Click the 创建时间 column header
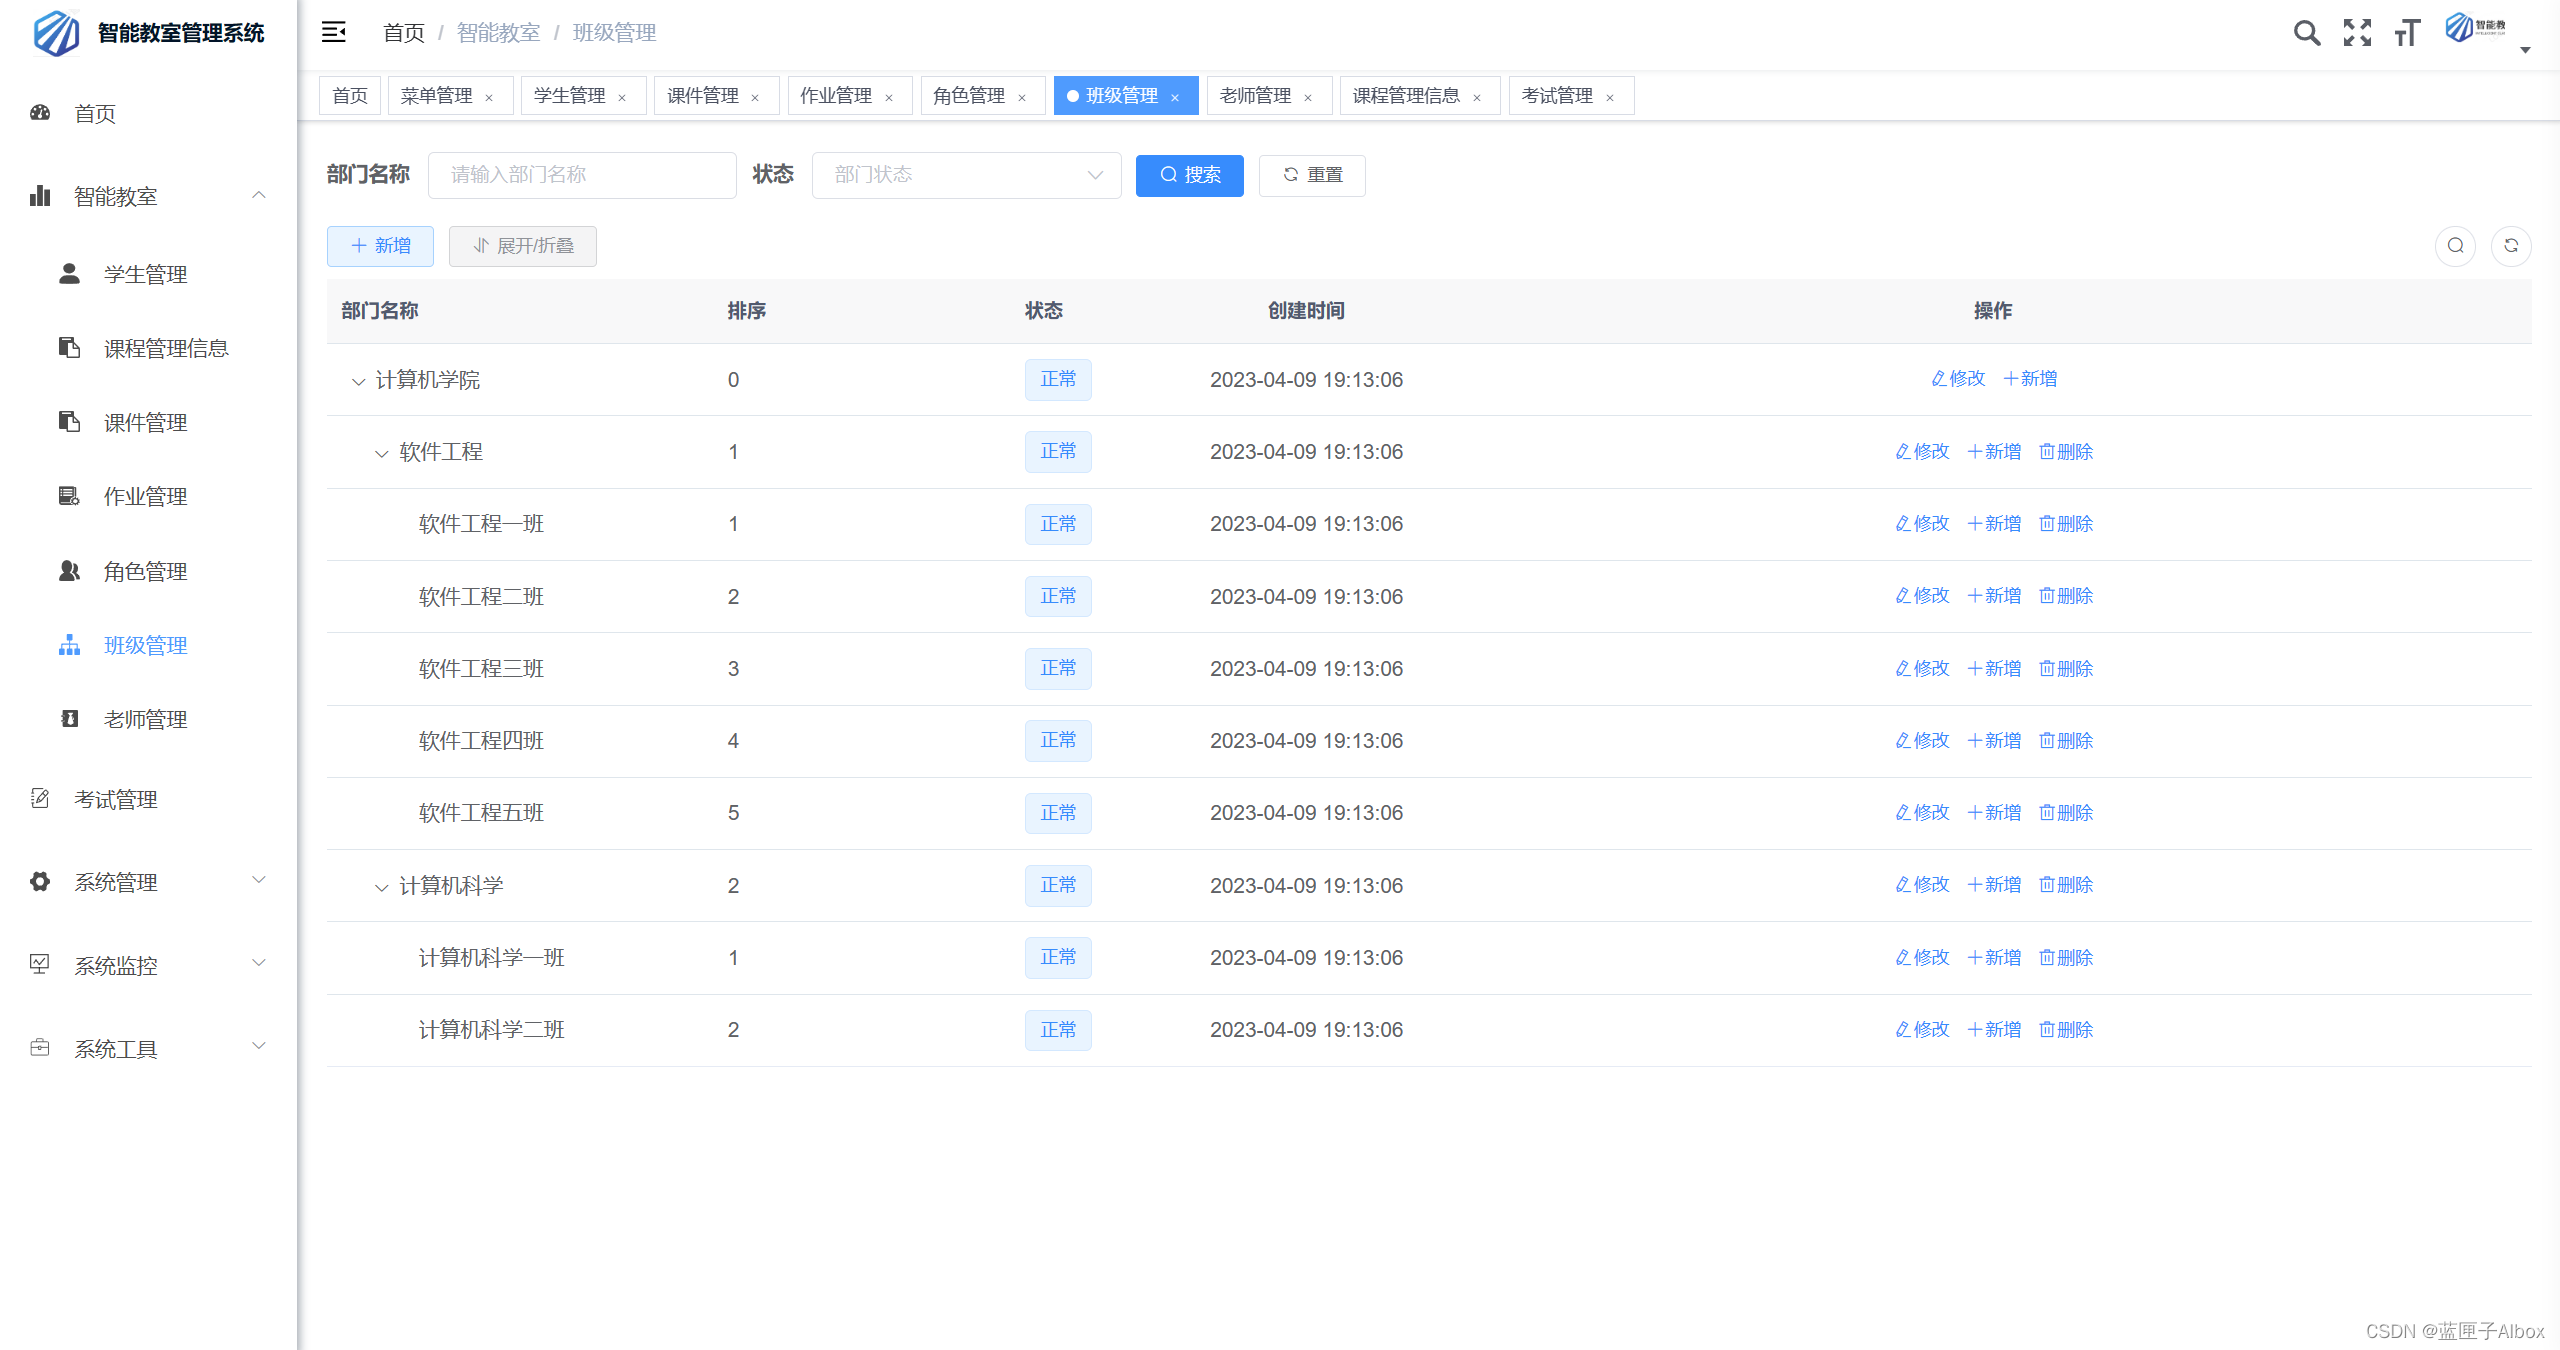This screenshot has width=2560, height=1350. tap(1306, 311)
